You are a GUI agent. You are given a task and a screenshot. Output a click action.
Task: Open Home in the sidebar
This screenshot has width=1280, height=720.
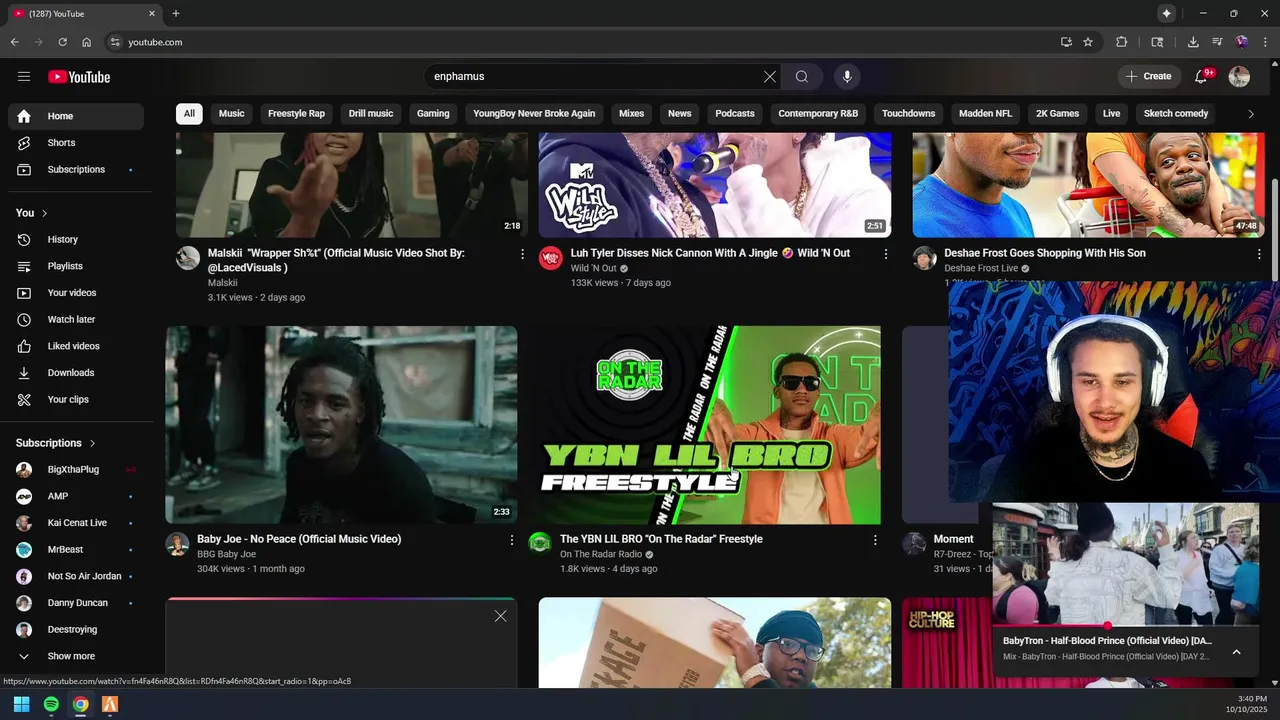click(76, 117)
